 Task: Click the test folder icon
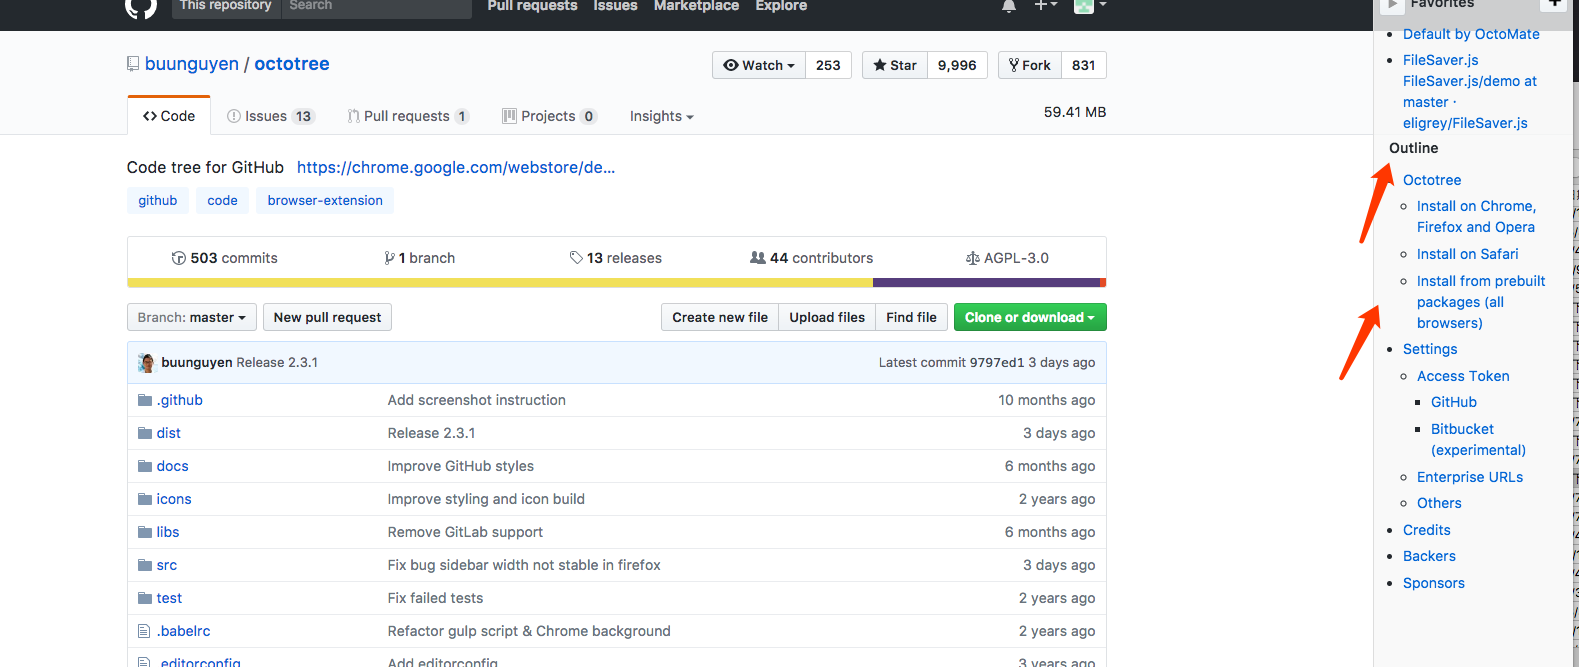pyautogui.click(x=145, y=598)
